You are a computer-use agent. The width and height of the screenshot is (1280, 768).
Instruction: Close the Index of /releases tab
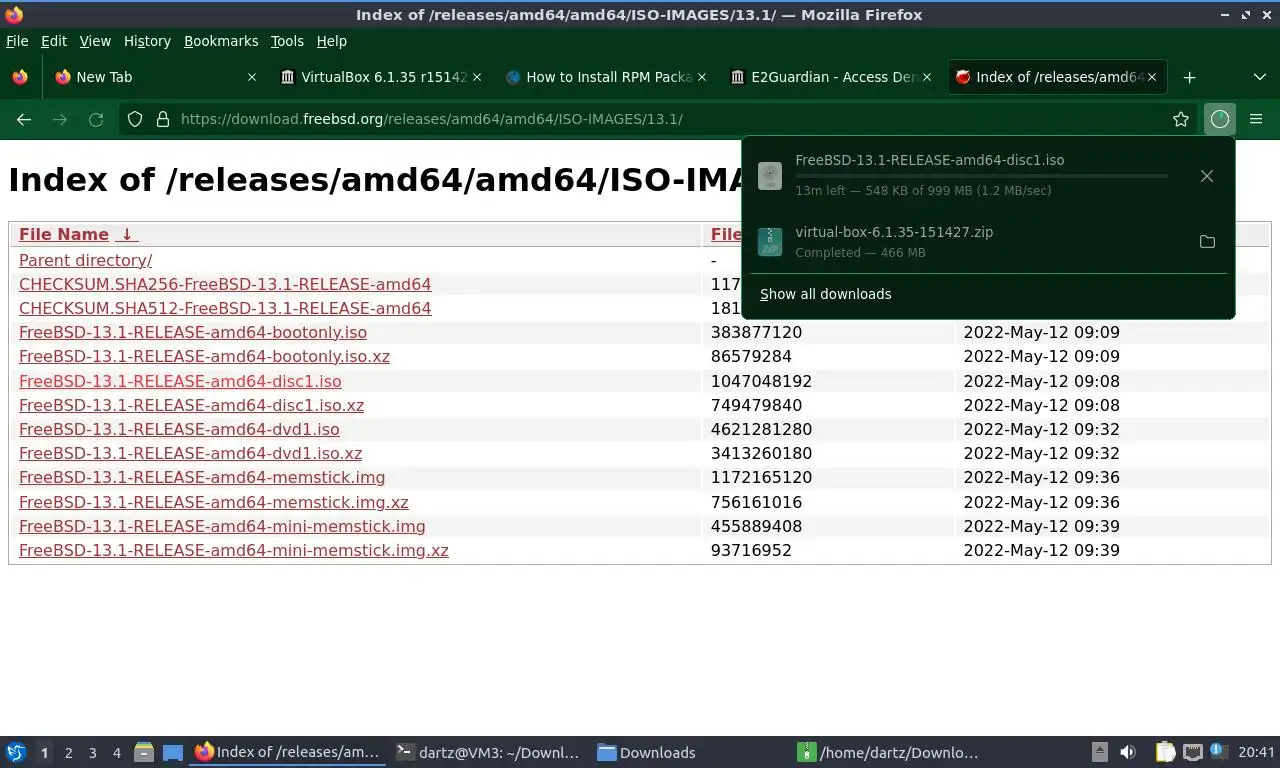1152,77
